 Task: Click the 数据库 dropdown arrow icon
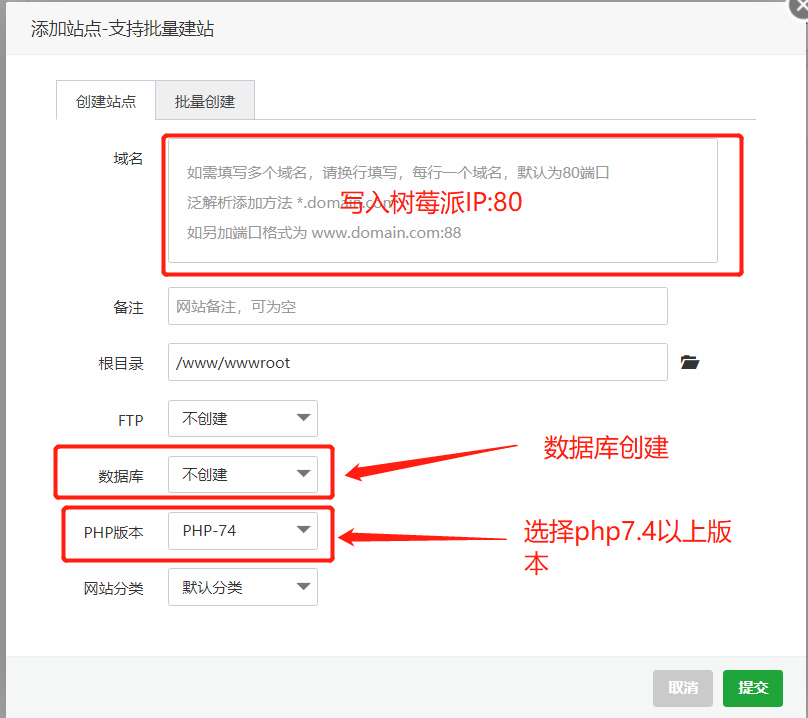303,474
